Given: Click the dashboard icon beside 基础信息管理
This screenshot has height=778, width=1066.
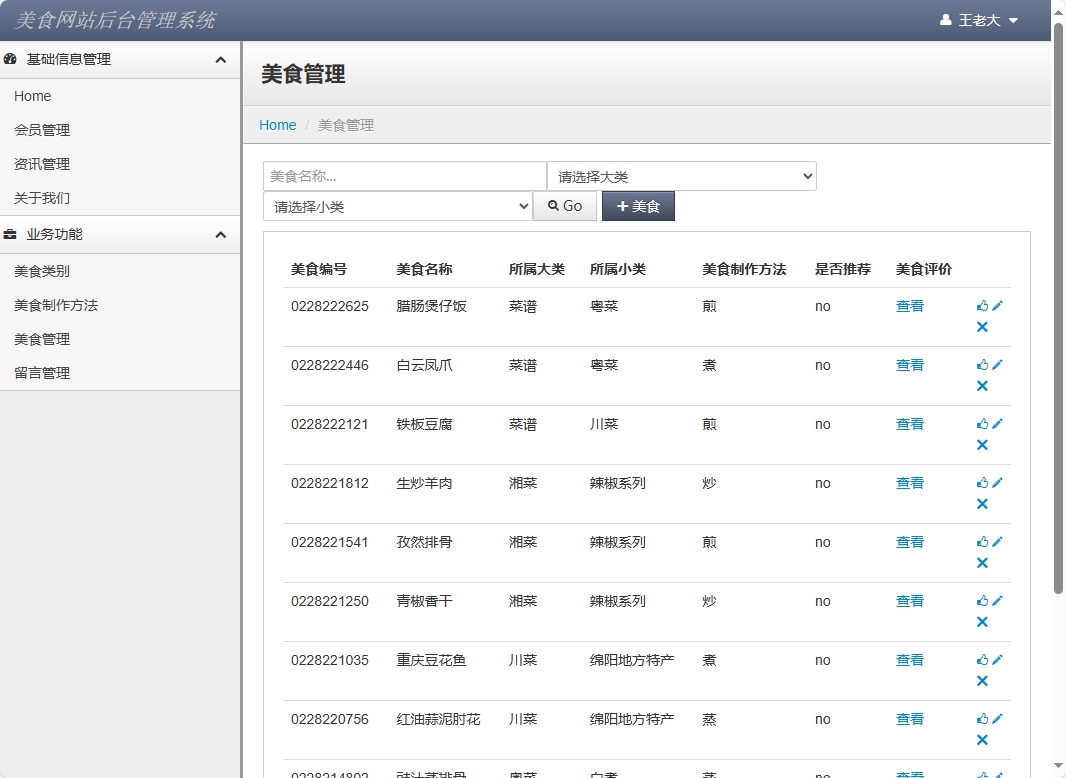Looking at the screenshot, I should pos(10,59).
